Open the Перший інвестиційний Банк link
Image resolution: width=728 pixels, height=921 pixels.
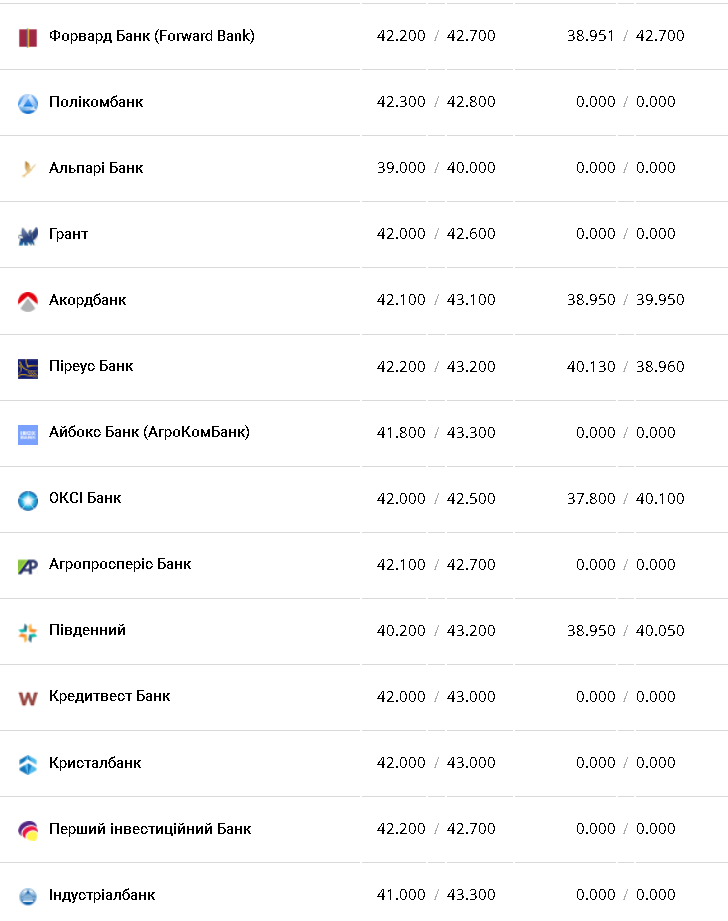149,828
